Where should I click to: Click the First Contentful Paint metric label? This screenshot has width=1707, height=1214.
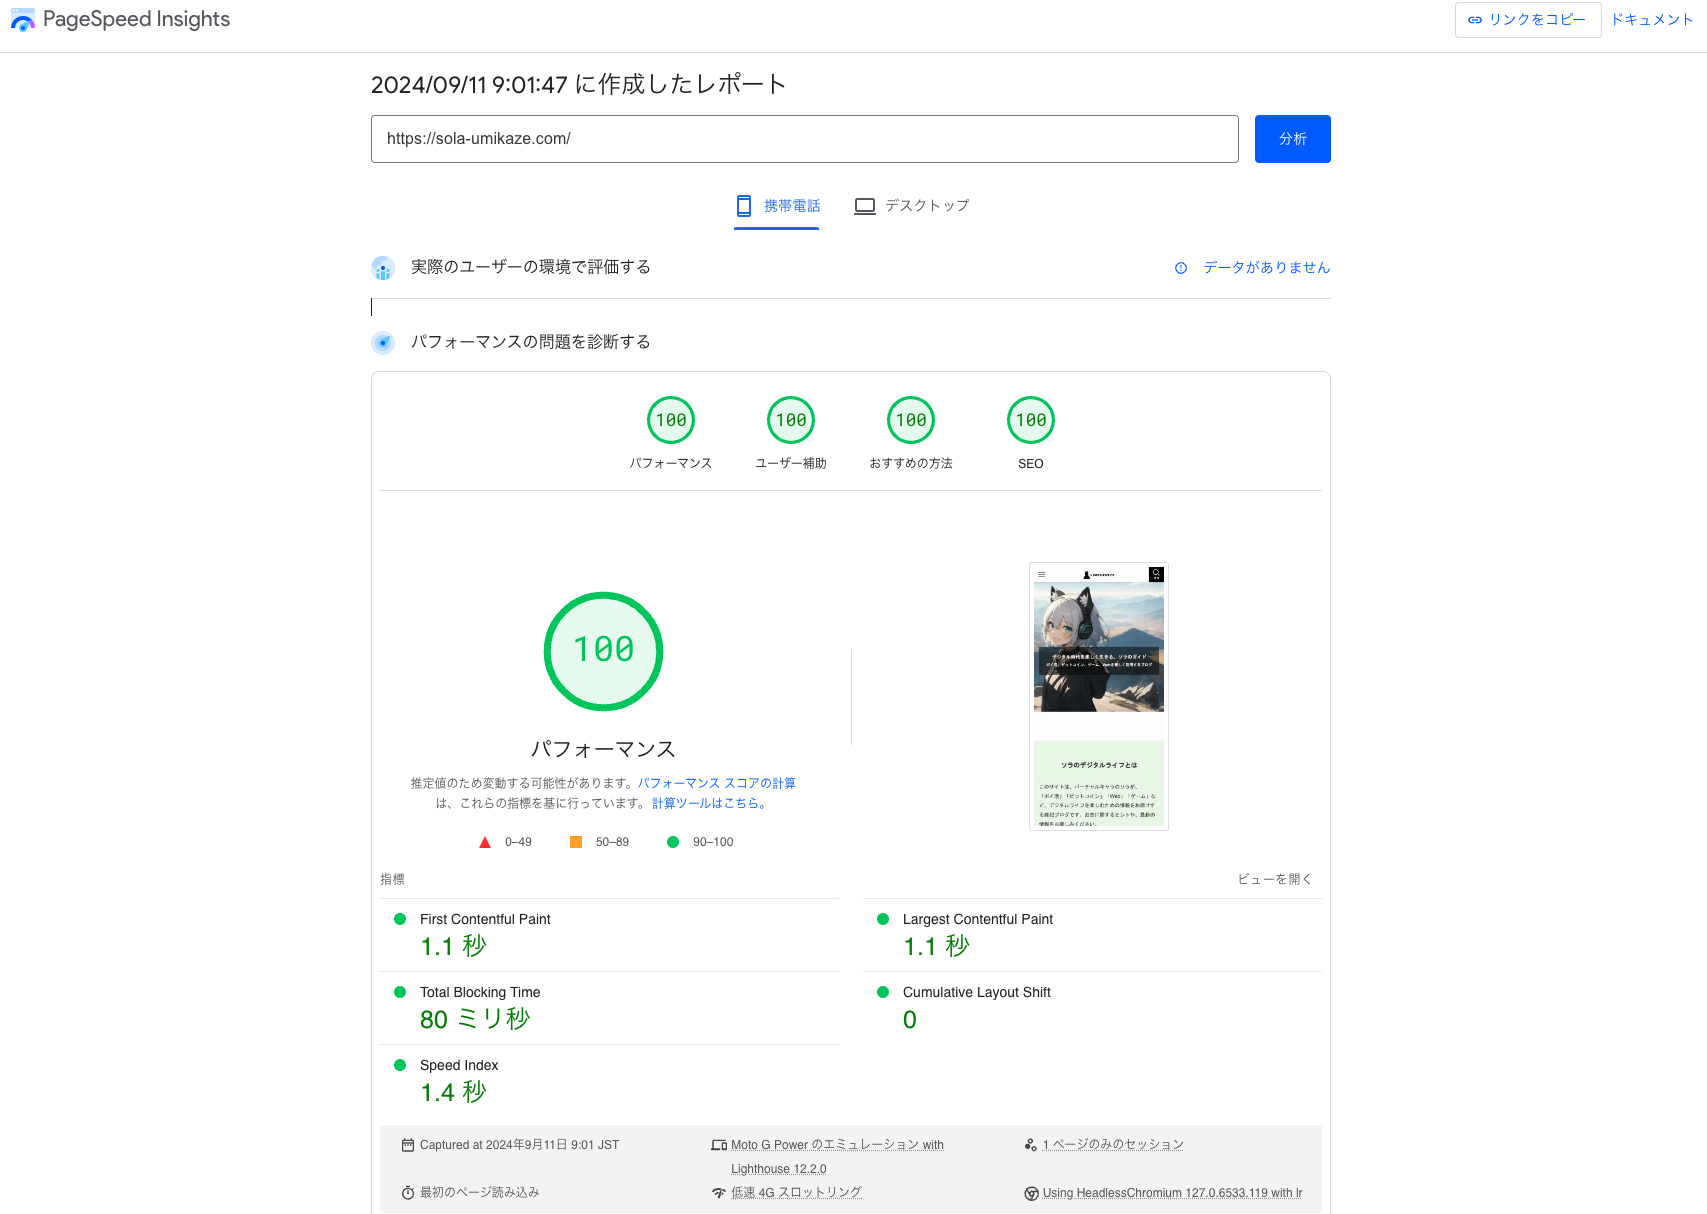[x=485, y=919]
